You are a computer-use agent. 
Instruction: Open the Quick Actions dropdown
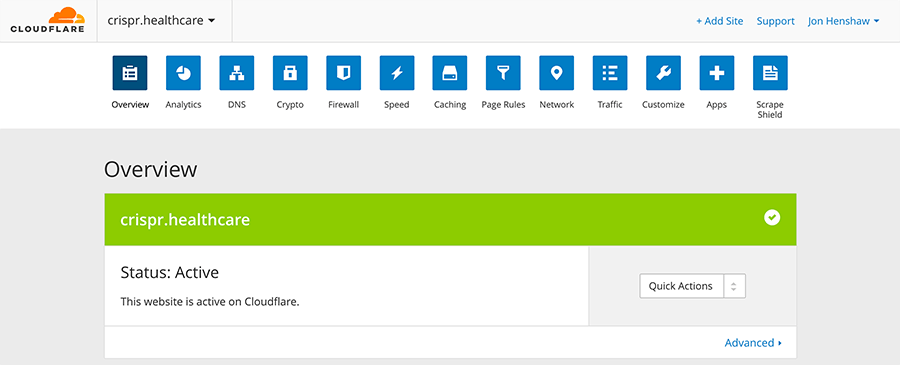(692, 286)
